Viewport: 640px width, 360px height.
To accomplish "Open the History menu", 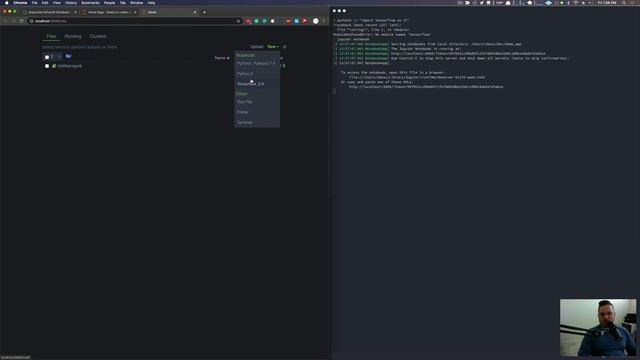I will [x=71, y=3].
